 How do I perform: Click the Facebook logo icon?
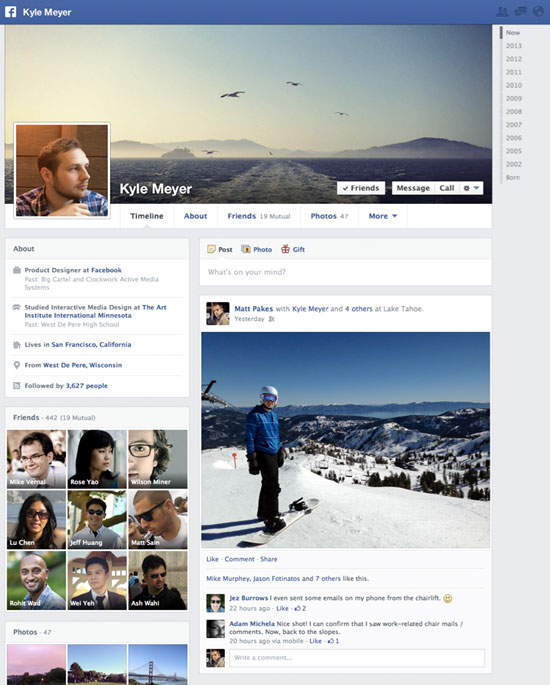(10, 12)
